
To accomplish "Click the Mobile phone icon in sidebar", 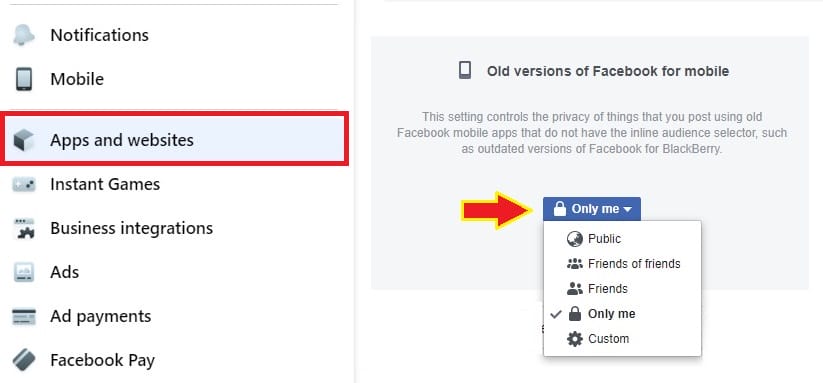I will (x=24, y=79).
